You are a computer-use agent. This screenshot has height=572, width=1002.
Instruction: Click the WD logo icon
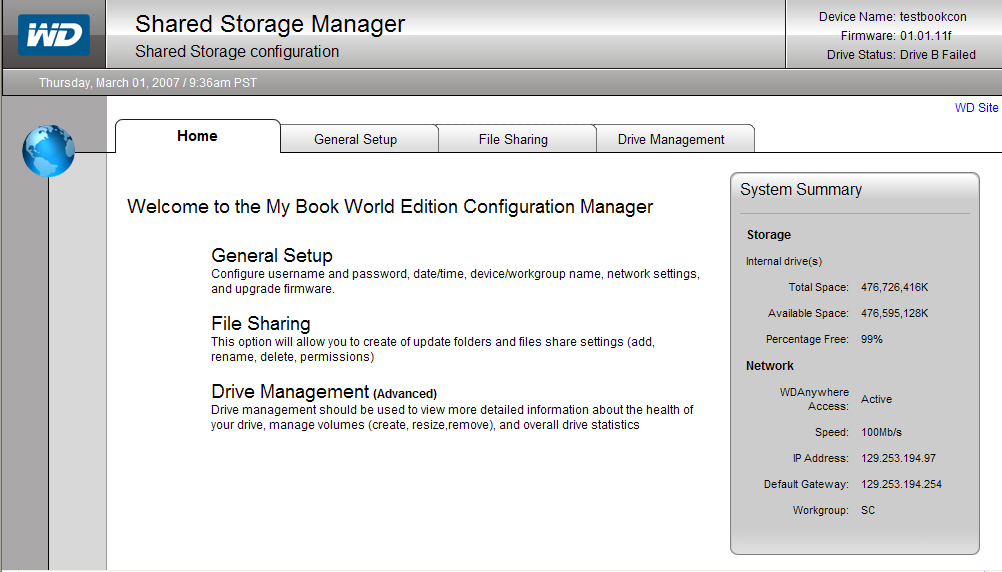pyautogui.click(x=54, y=35)
